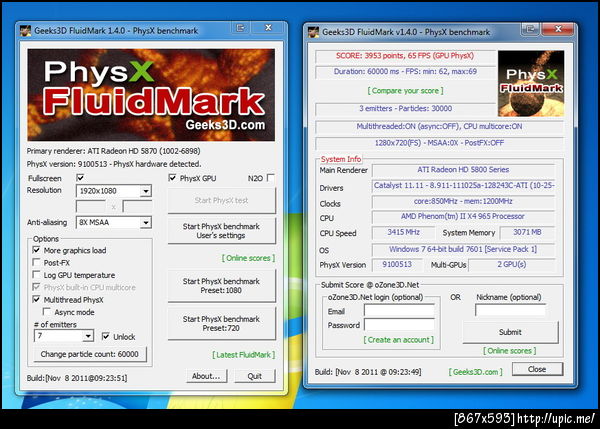600x429 pixels.
Task: Open Online scores link in settings window
Action: [248, 258]
